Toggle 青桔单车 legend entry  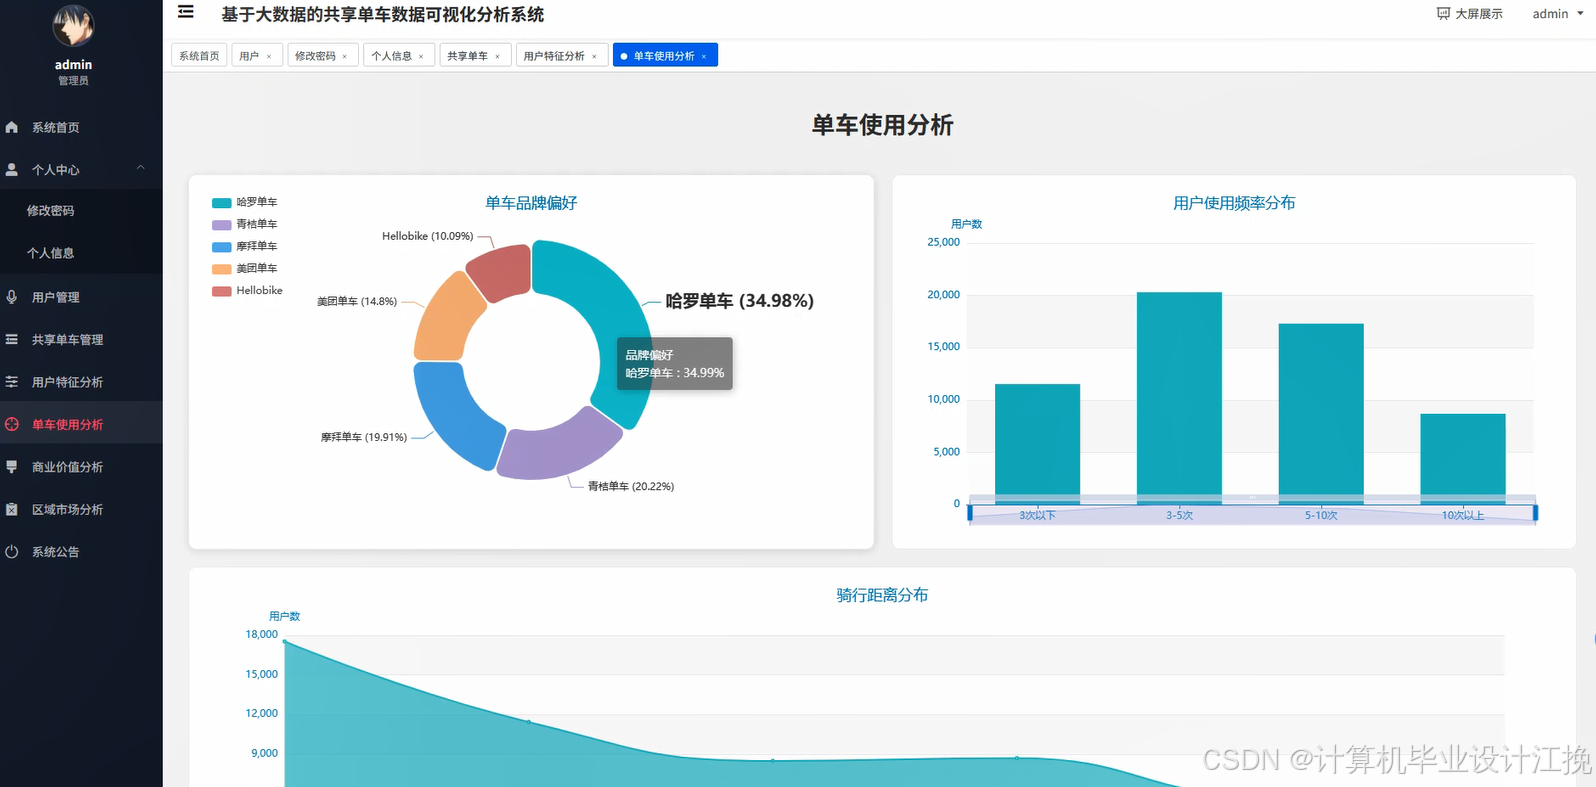click(x=245, y=224)
